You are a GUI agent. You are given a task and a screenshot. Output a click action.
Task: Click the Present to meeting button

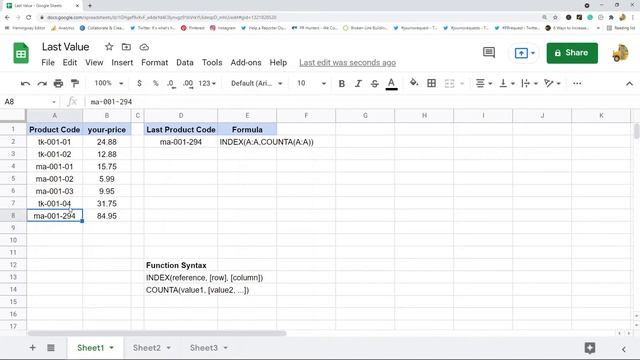click(x=524, y=53)
